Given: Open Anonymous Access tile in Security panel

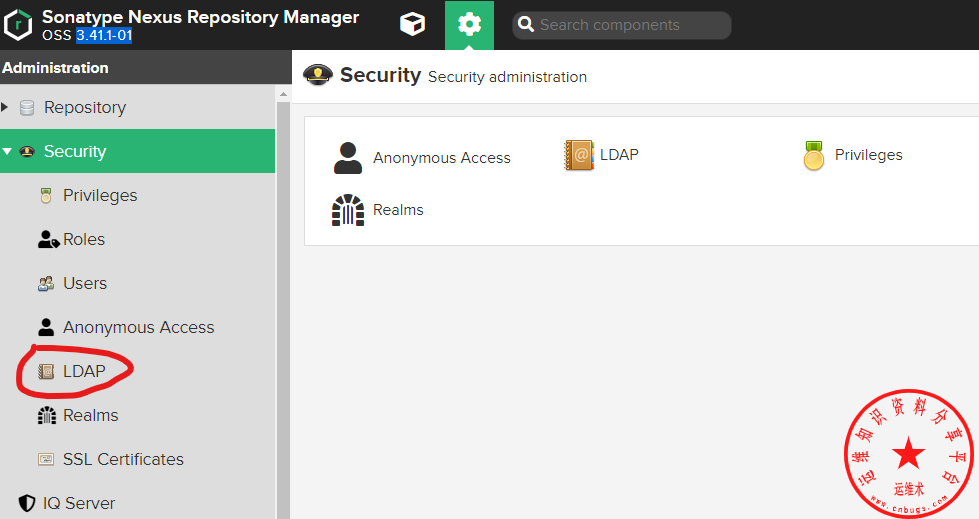Looking at the screenshot, I should pyautogui.click(x=422, y=158).
